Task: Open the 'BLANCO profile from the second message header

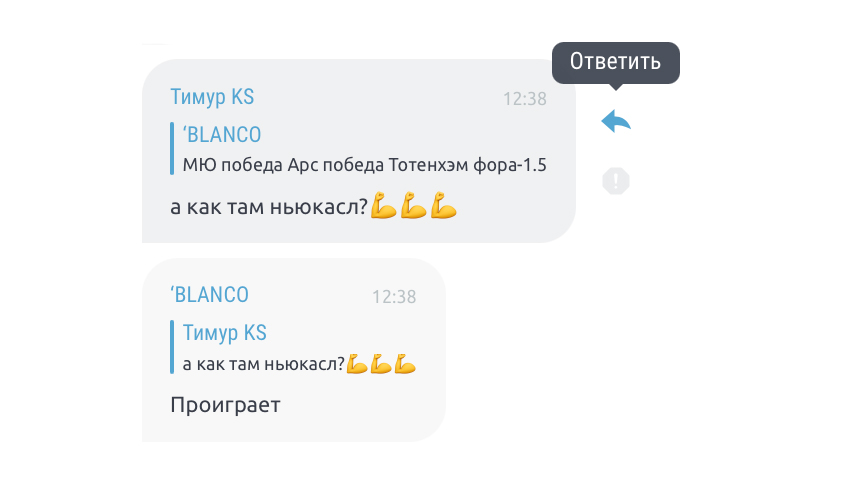Action: tap(210, 295)
